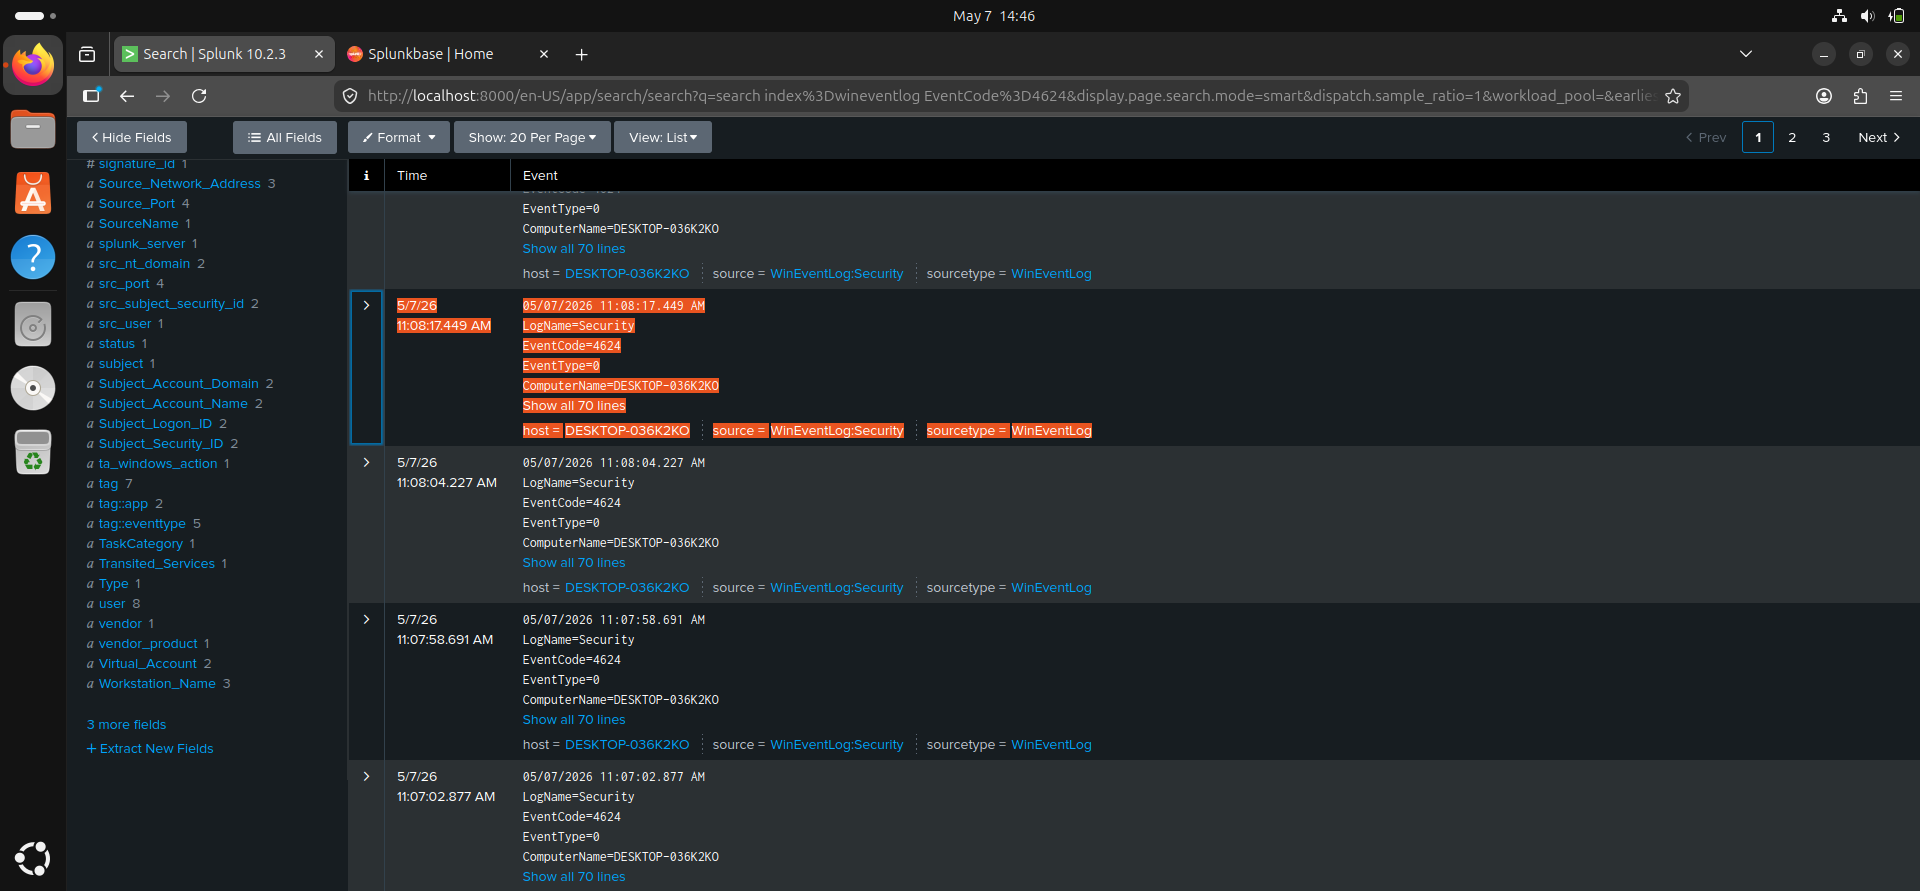Open Firefox sidebar toggle icon
The height and width of the screenshot is (891, 1920).
(91, 96)
